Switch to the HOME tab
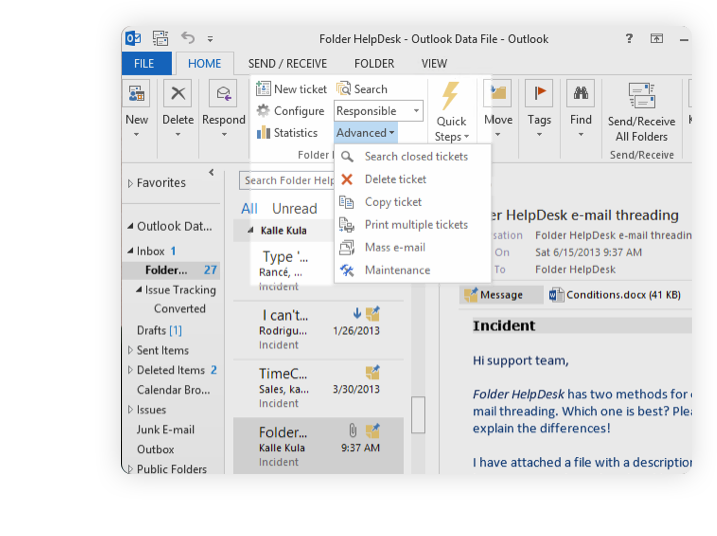This screenshot has width=717, height=536. [204, 64]
